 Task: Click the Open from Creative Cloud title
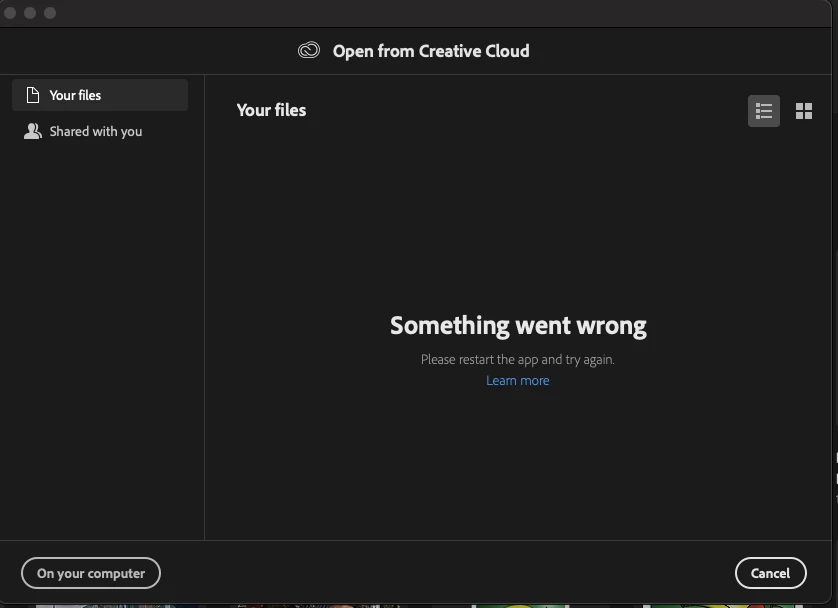(x=431, y=51)
